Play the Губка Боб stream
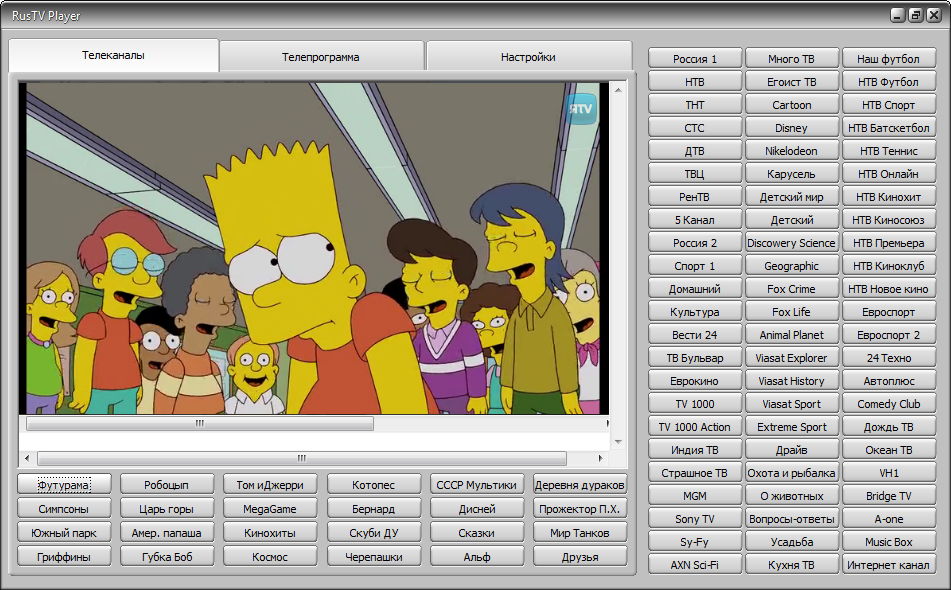 point(167,557)
